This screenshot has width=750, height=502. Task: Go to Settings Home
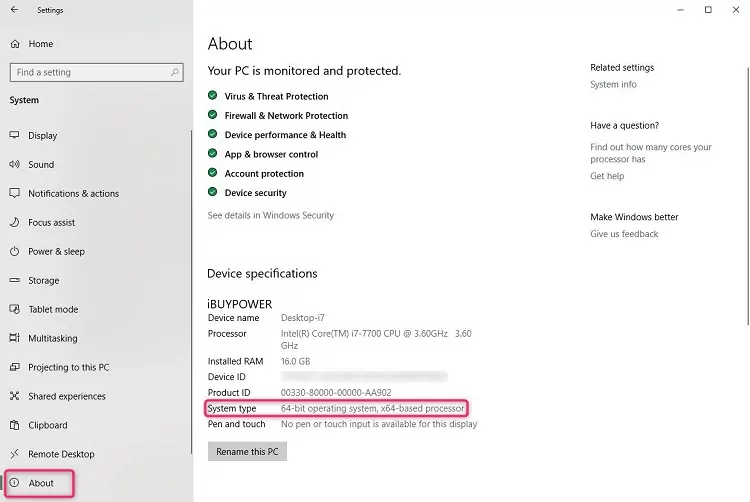click(41, 44)
